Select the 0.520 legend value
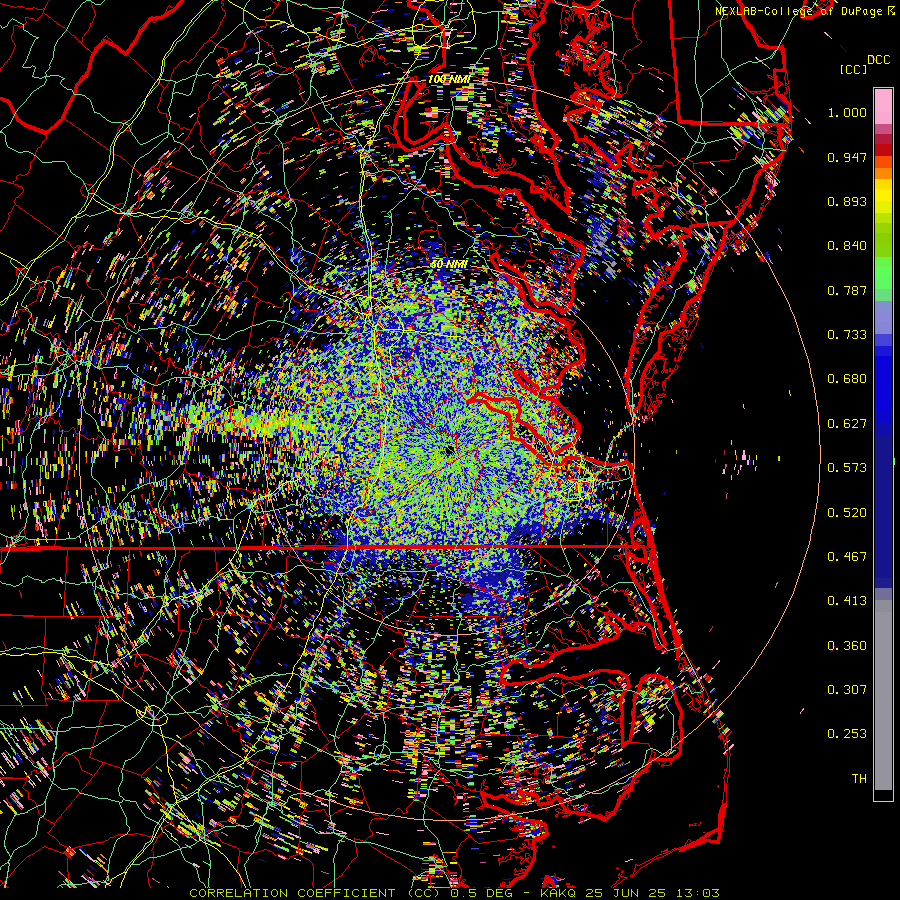This screenshot has height=900, width=900. [847, 513]
